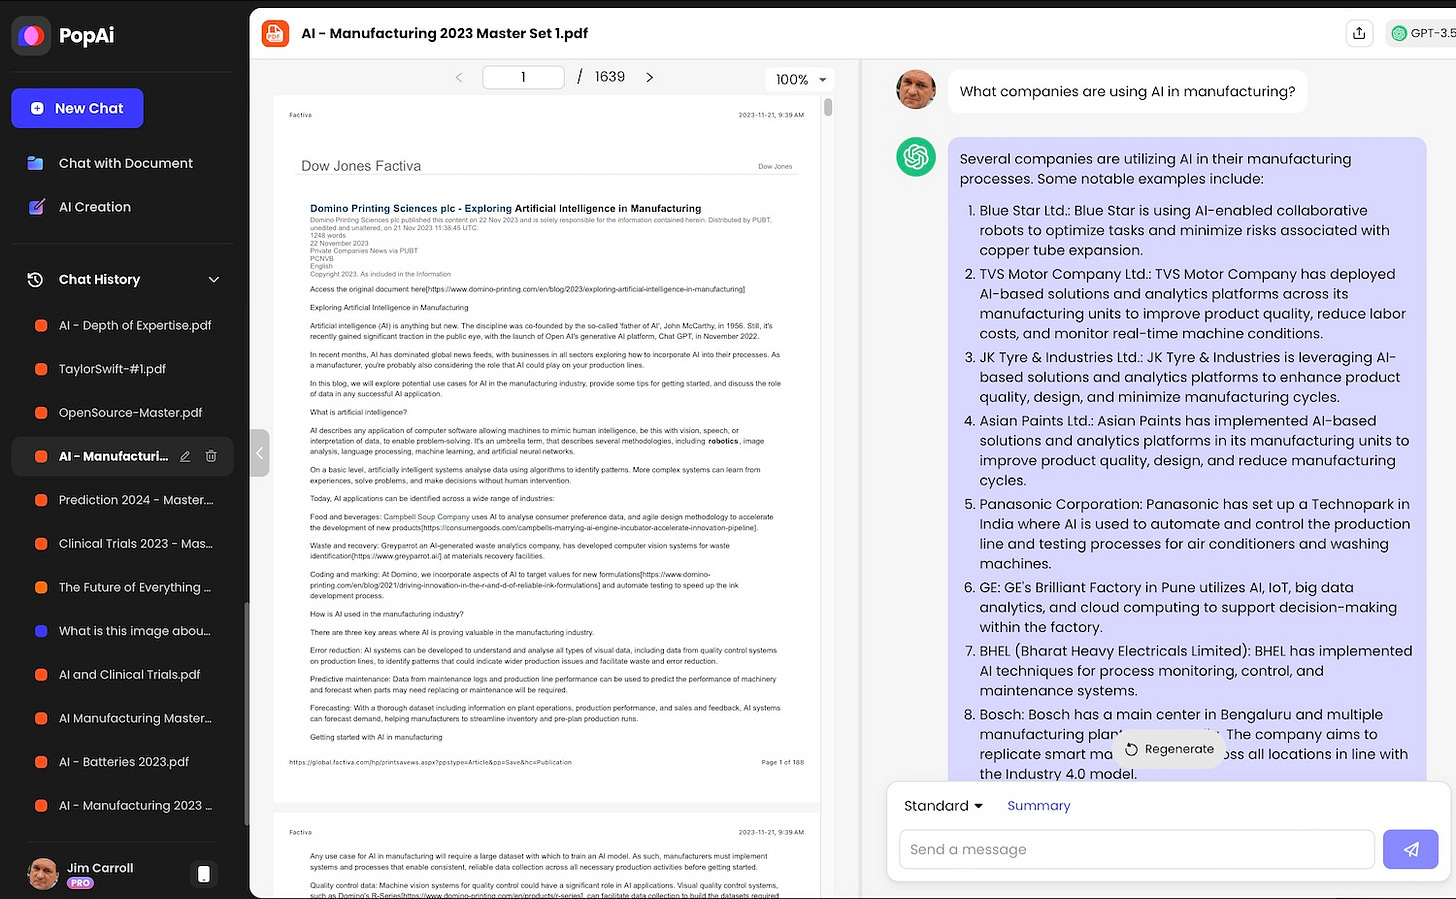Click the Send a message input
Viewport: 1456px width, 899px height.
pyautogui.click(x=1137, y=849)
